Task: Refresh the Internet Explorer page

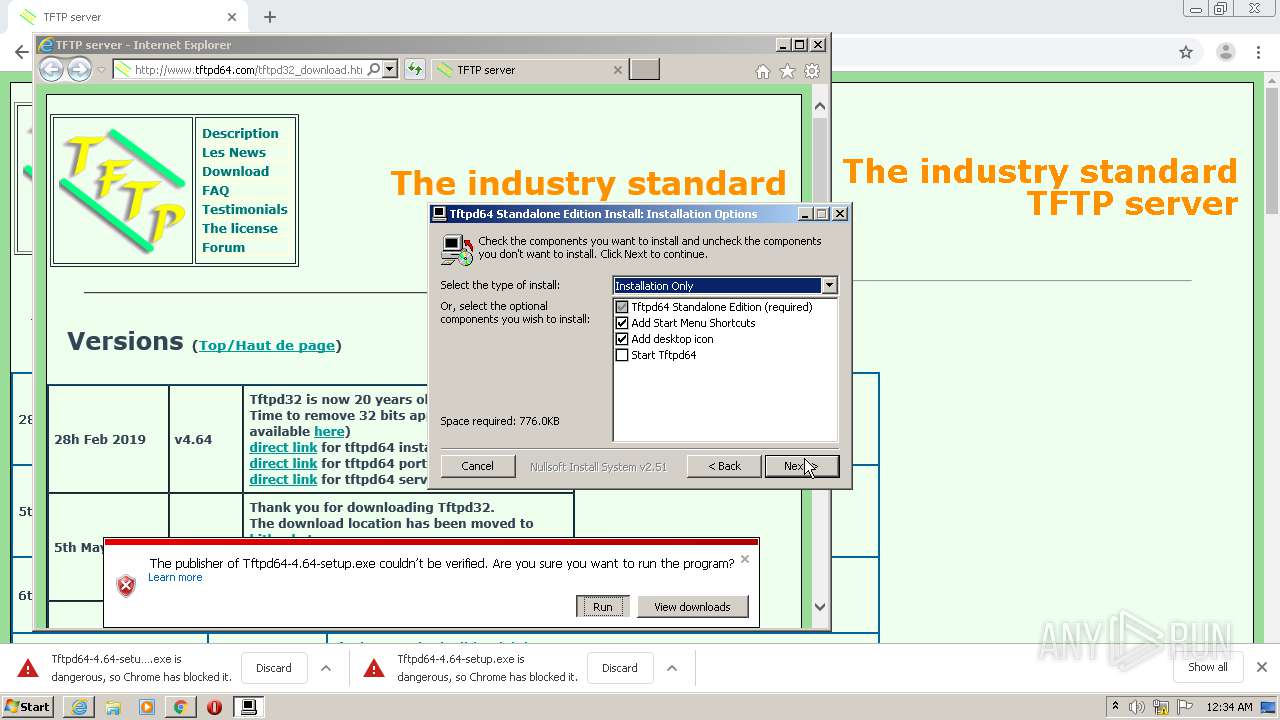Action: pyautogui.click(x=415, y=69)
